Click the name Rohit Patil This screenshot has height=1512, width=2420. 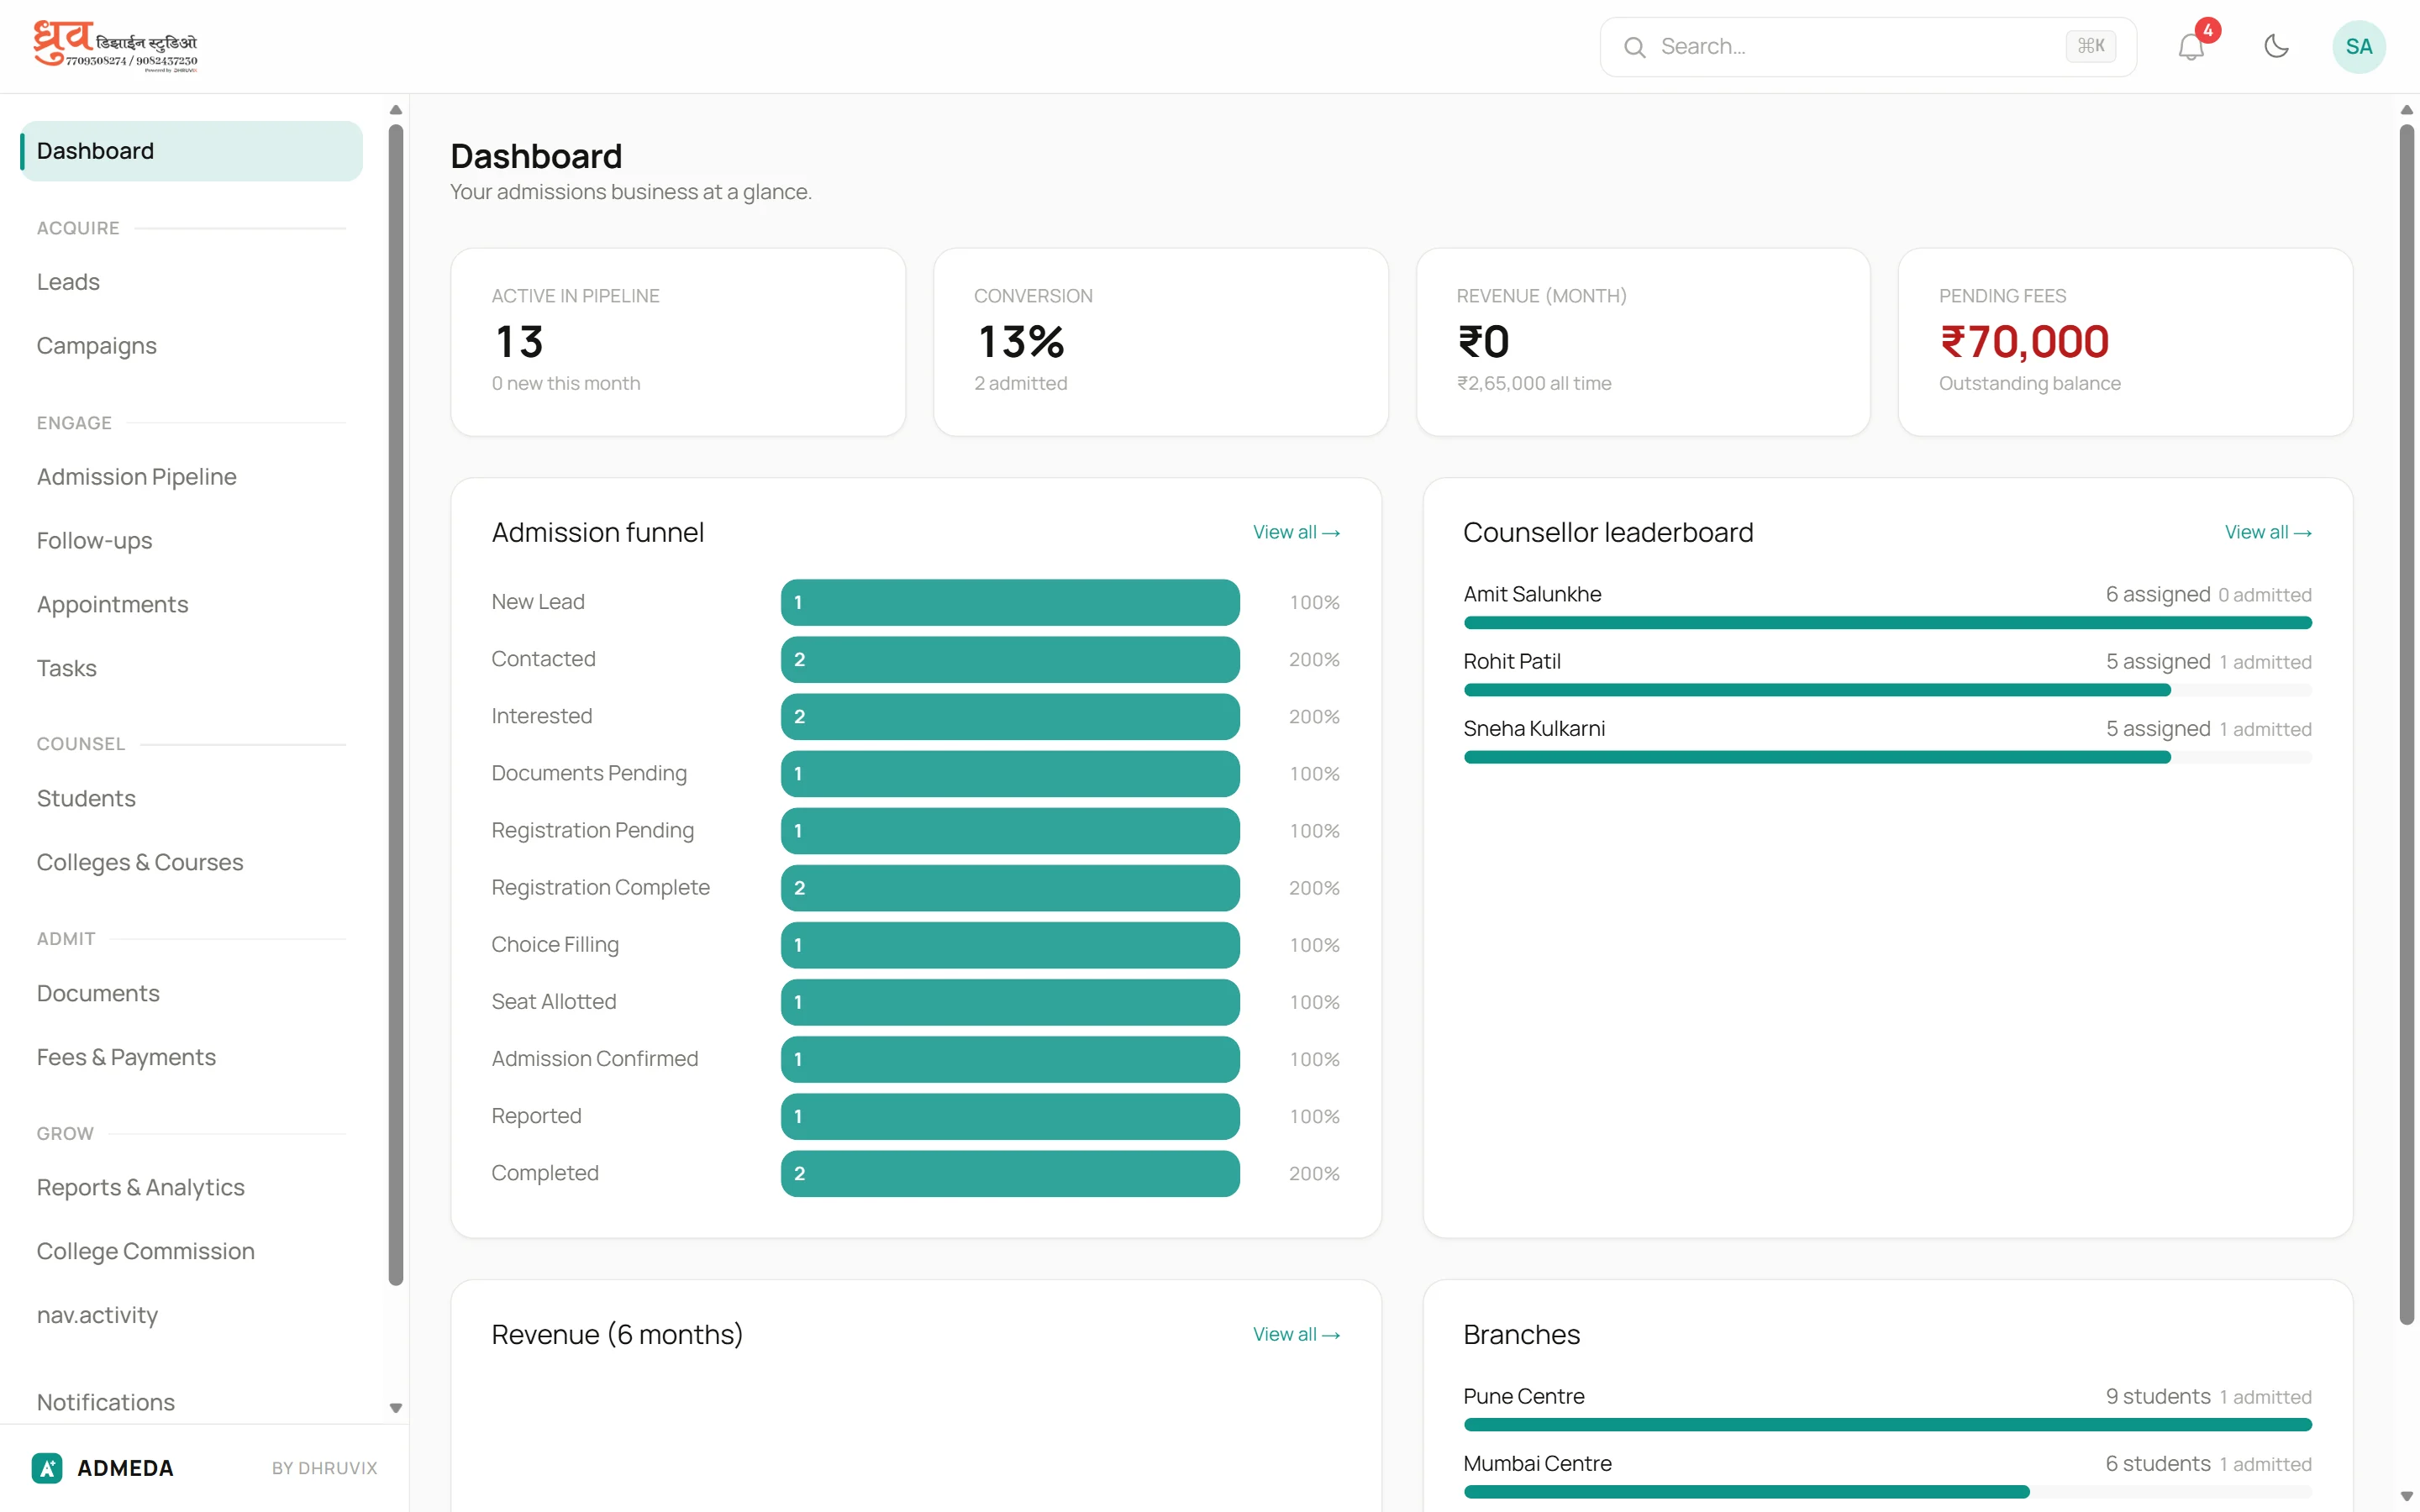pyautogui.click(x=1511, y=661)
